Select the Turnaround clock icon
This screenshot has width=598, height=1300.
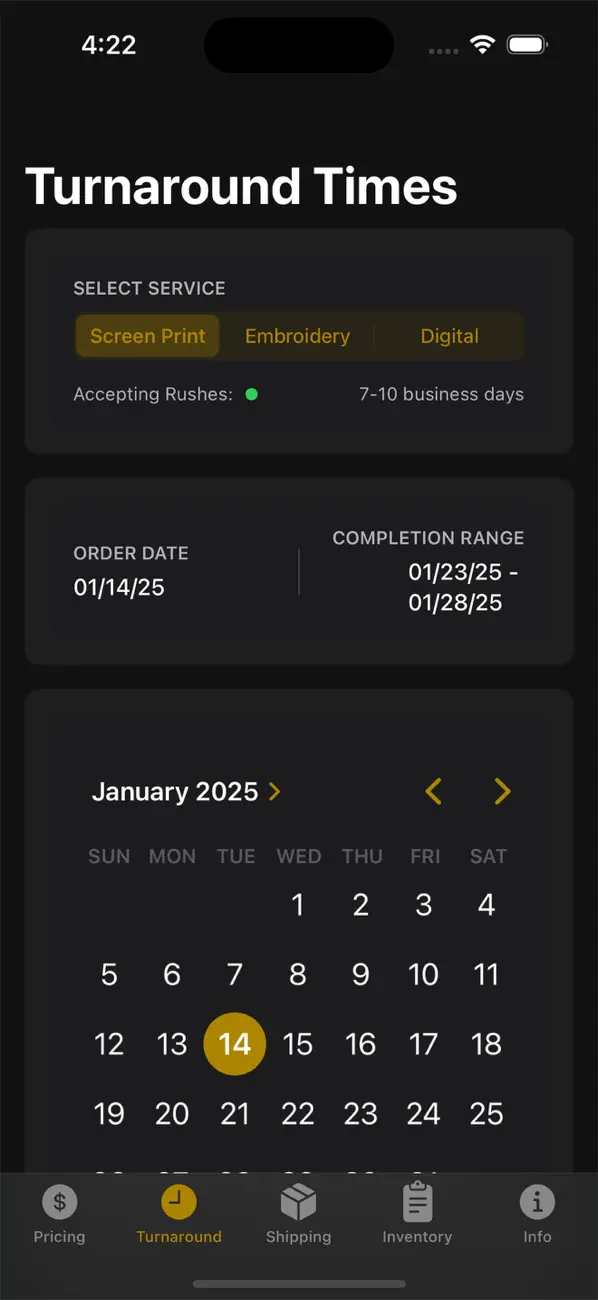pos(179,1202)
